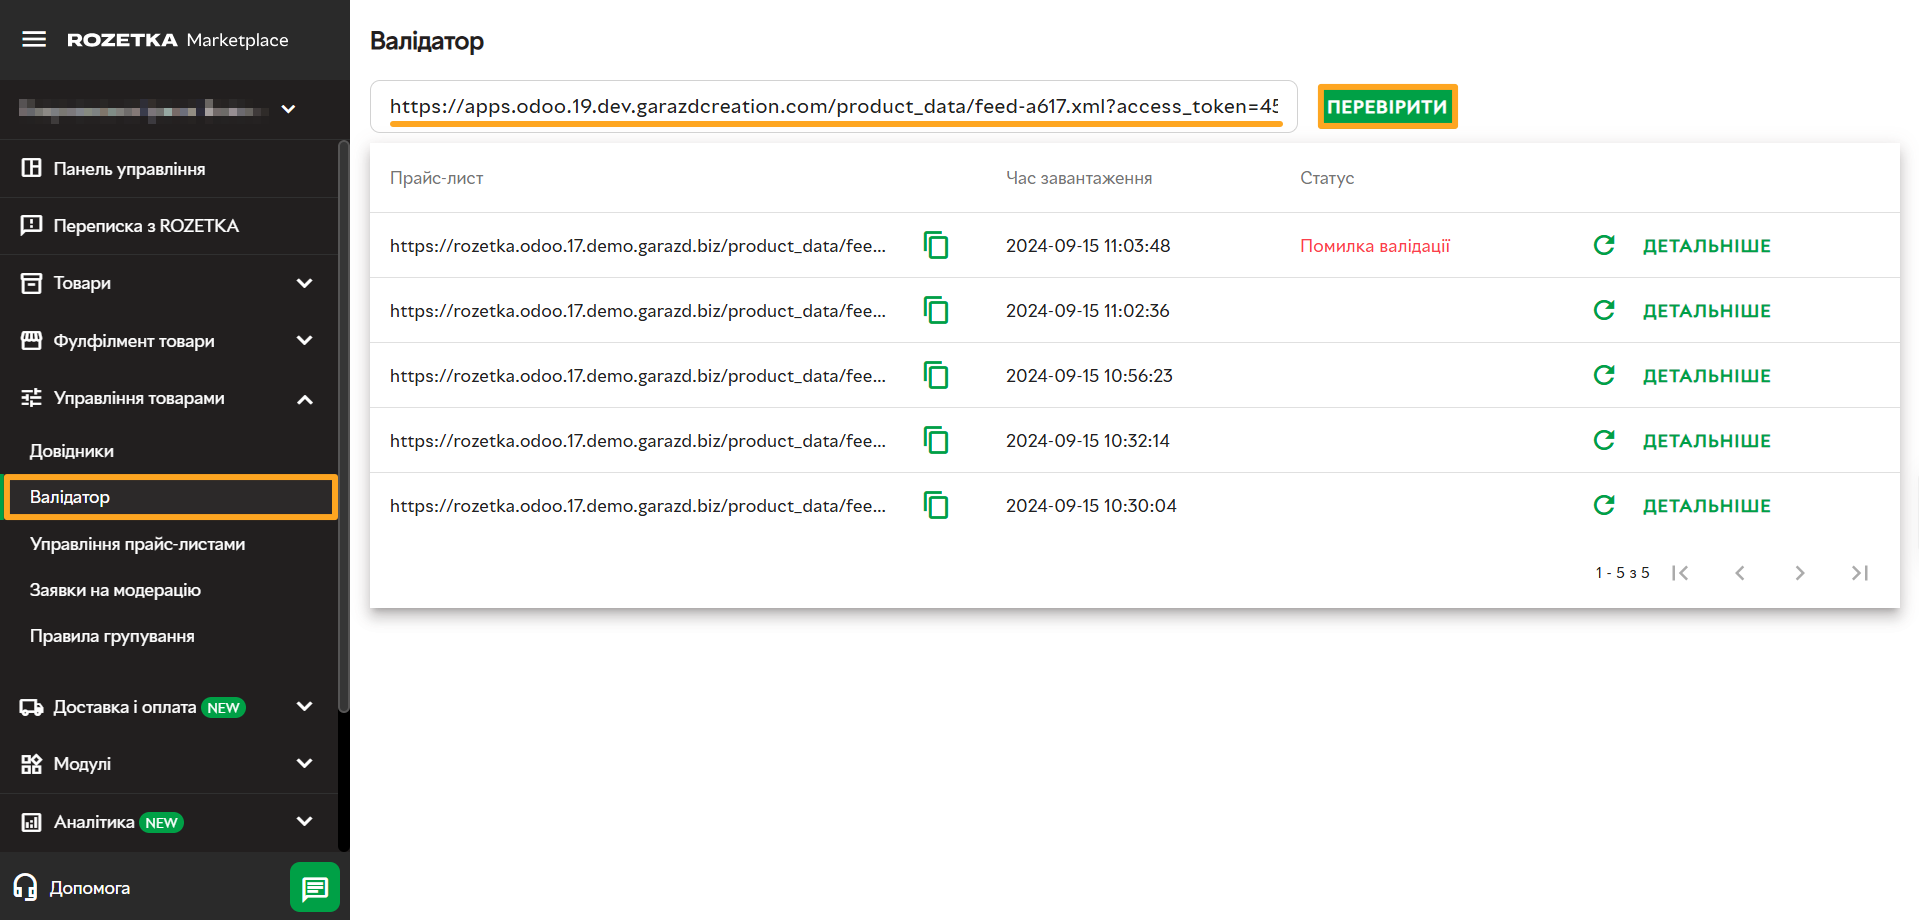
Task: Click the Прайс-лист column header
Action: click(437, 178)
